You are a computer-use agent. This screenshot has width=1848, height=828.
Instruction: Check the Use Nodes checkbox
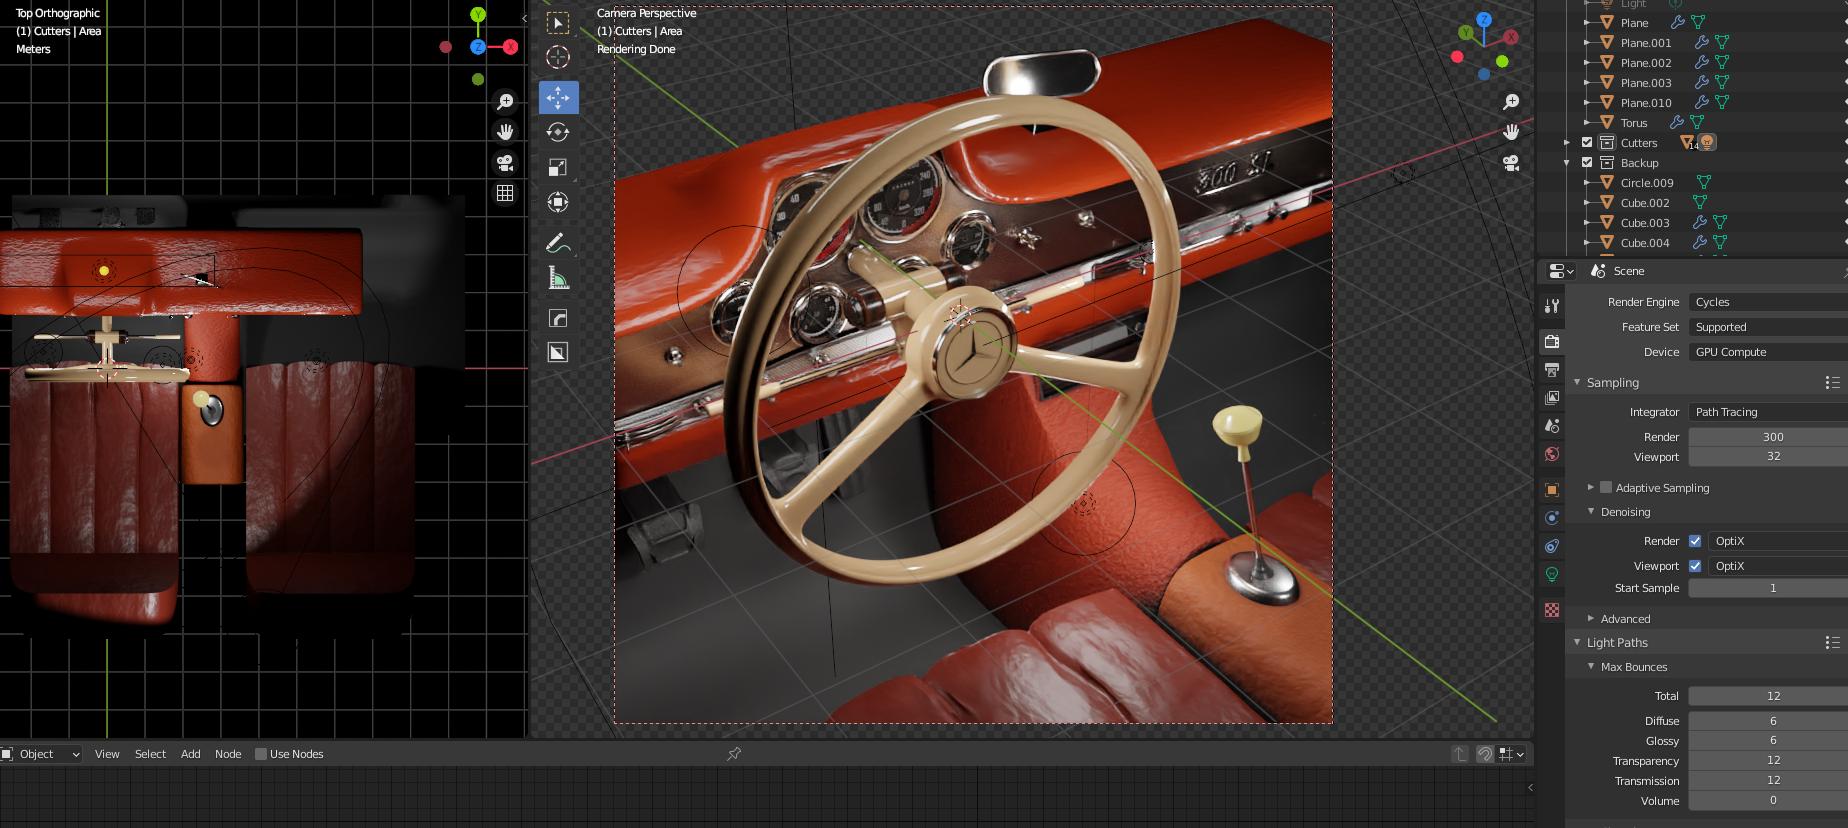coord(261,754)
